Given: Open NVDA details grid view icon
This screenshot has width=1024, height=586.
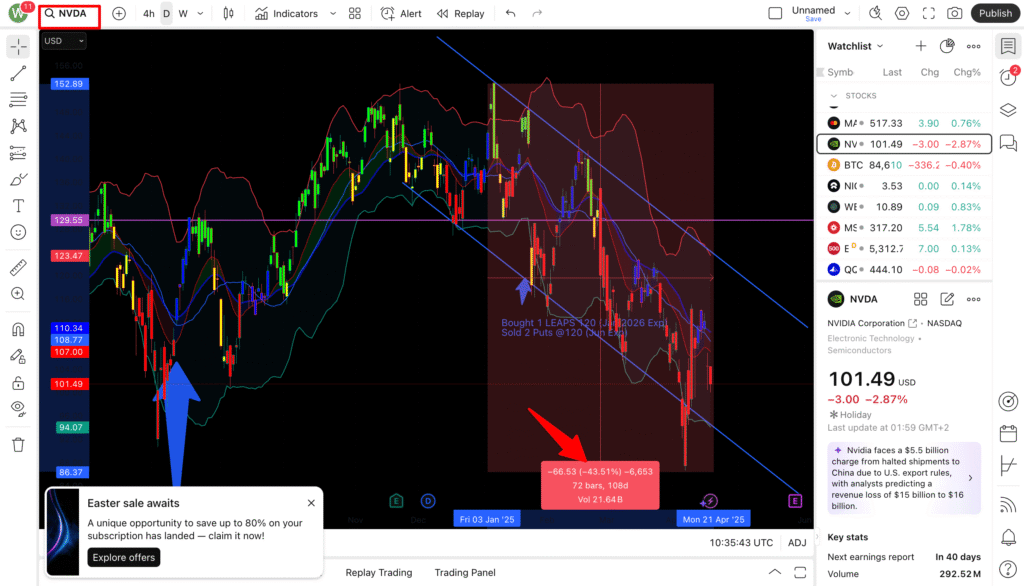Looking at the screenshot, I should (920, 299).
